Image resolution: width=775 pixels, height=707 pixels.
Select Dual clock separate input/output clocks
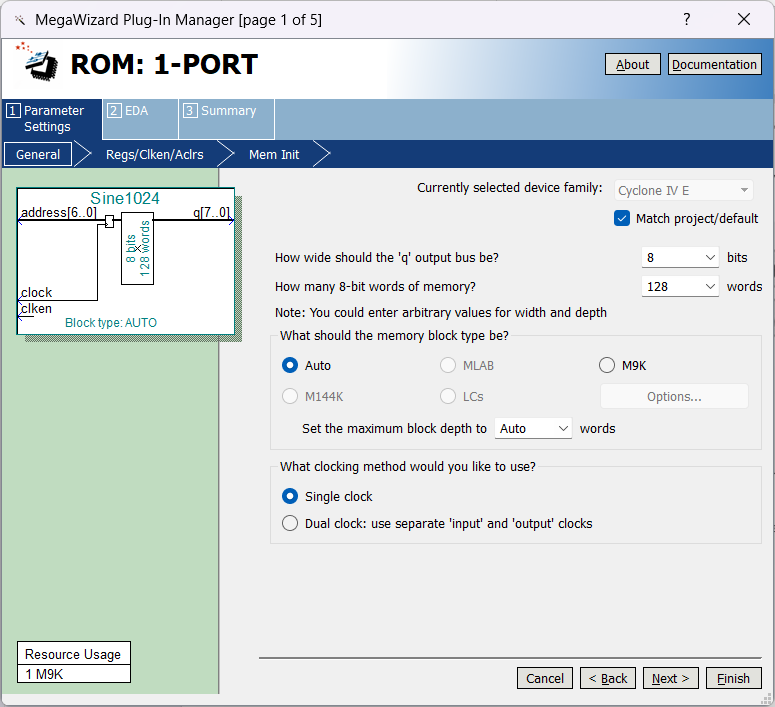(290, 523)
